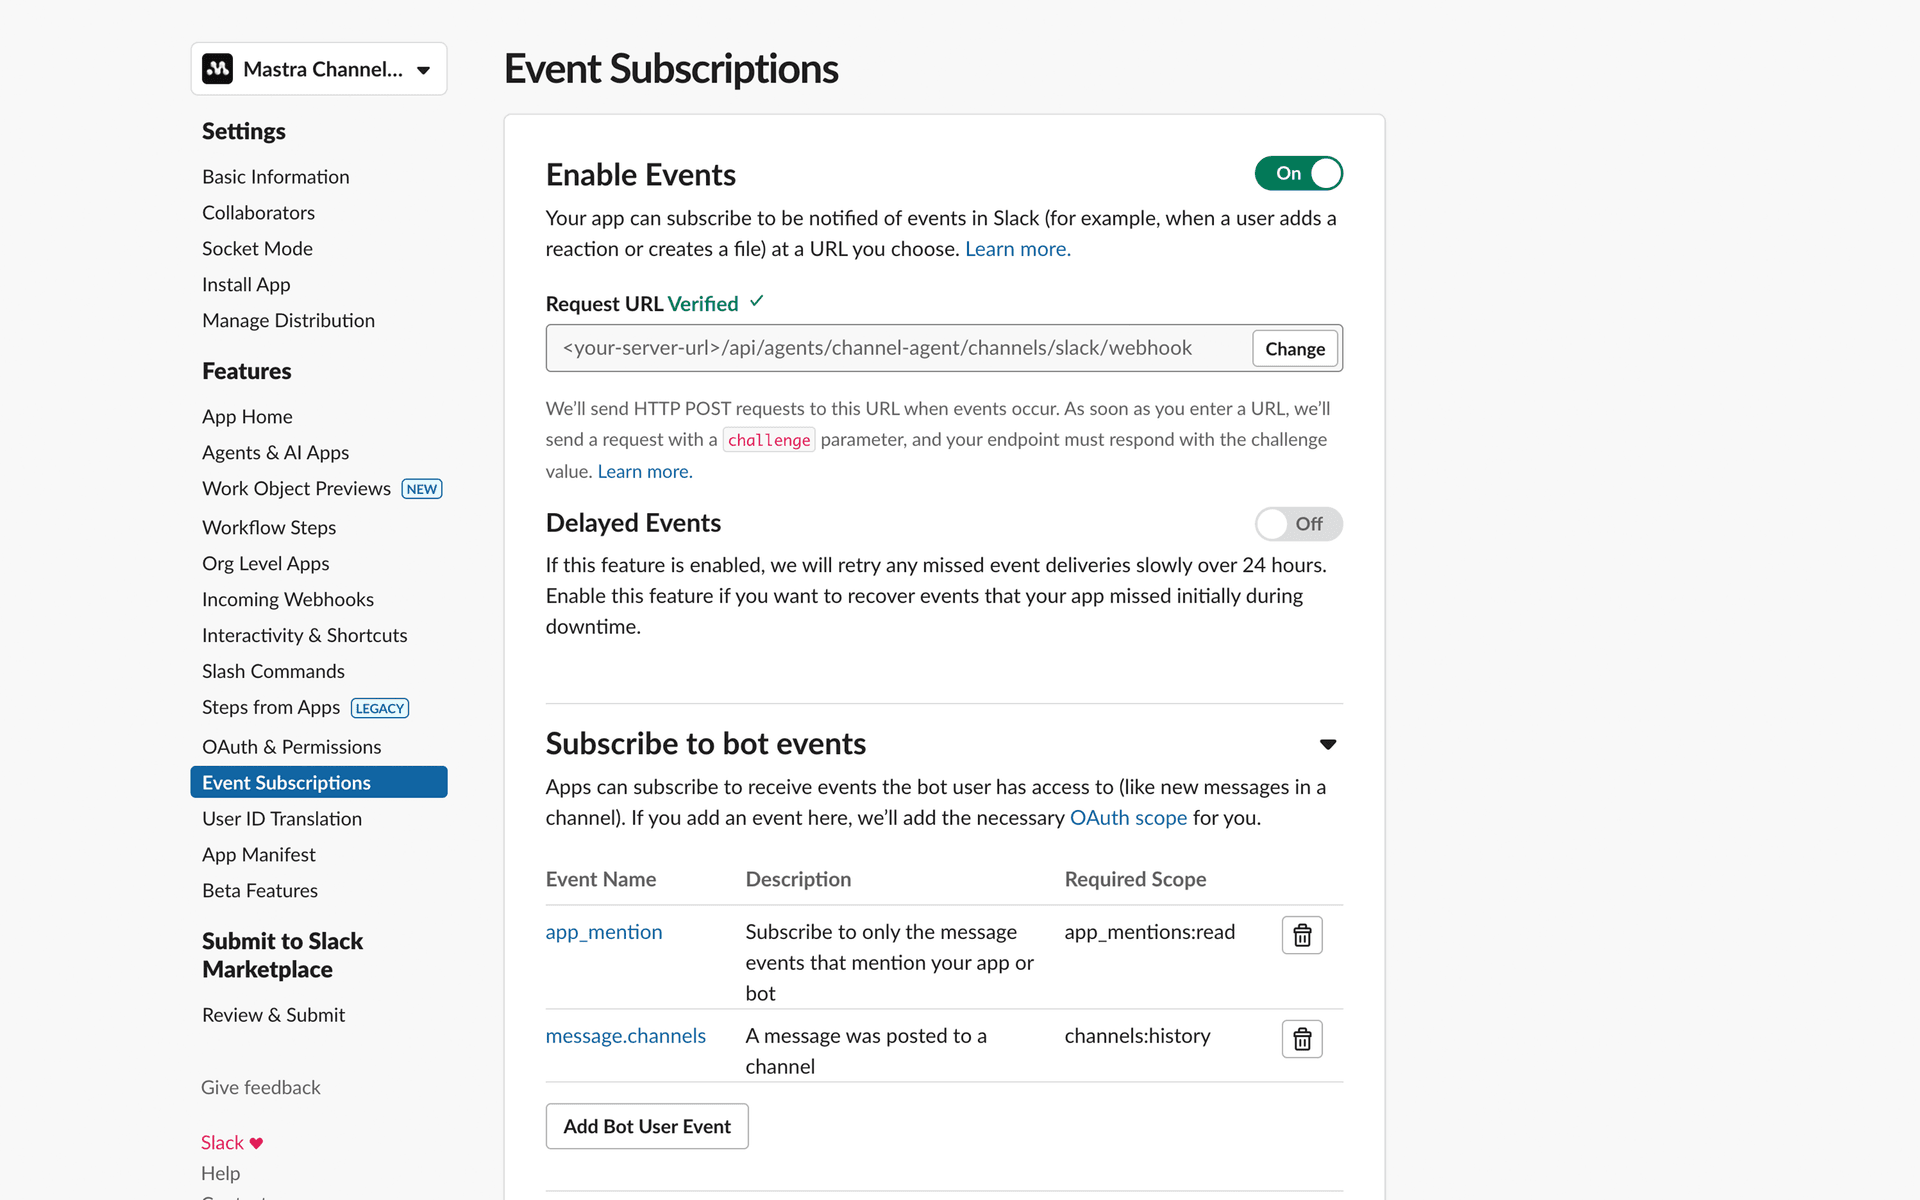Viewport: 1920px width, 1200px height.
Task: Click inside the Request URL input field
Action: tap(880, 347)
